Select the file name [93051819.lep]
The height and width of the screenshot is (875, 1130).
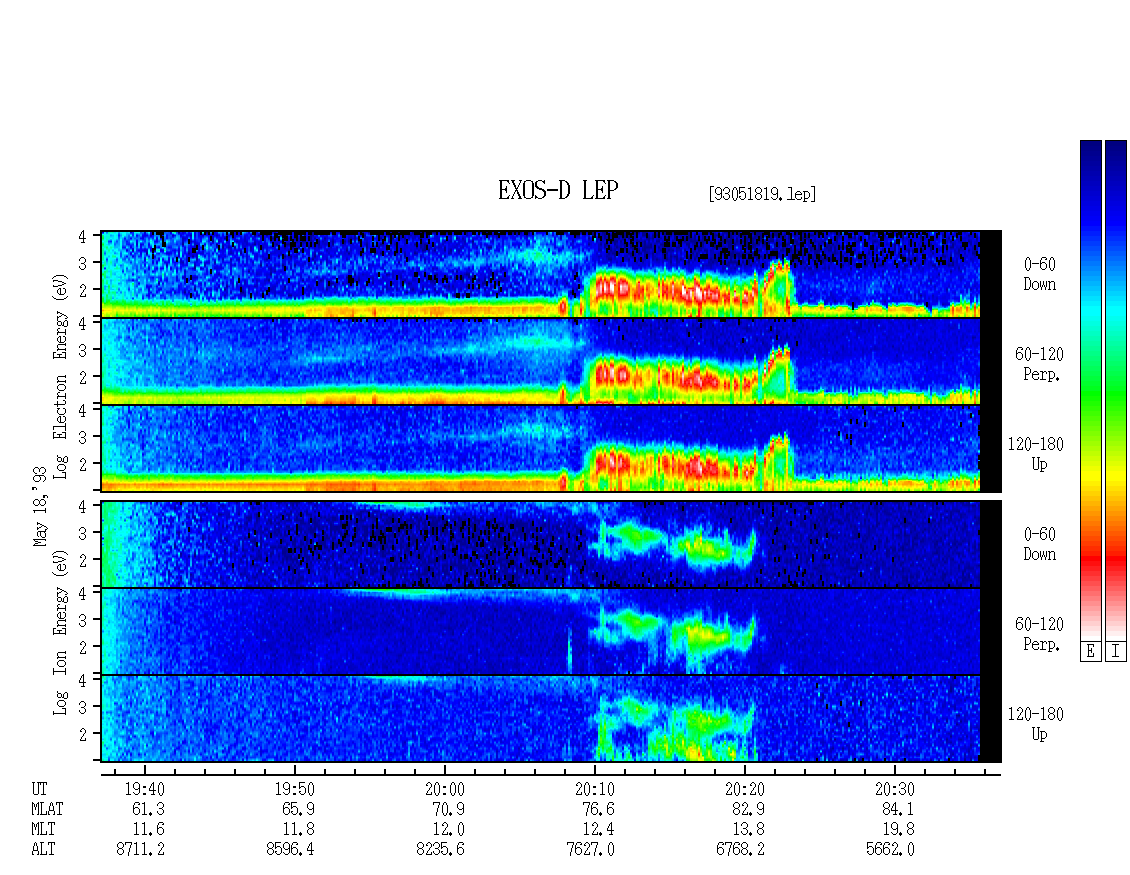click(x=762, y=194)
